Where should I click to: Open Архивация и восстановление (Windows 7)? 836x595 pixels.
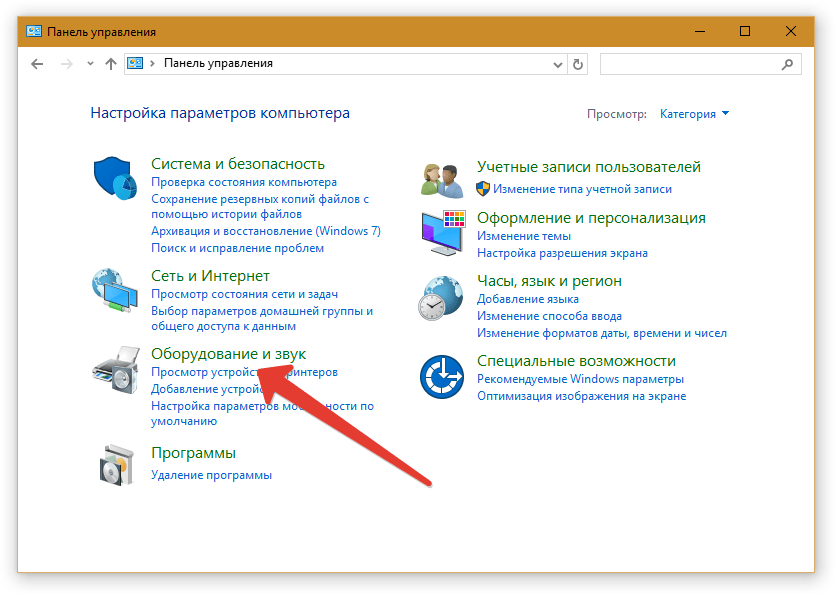(x=266, y=231)
